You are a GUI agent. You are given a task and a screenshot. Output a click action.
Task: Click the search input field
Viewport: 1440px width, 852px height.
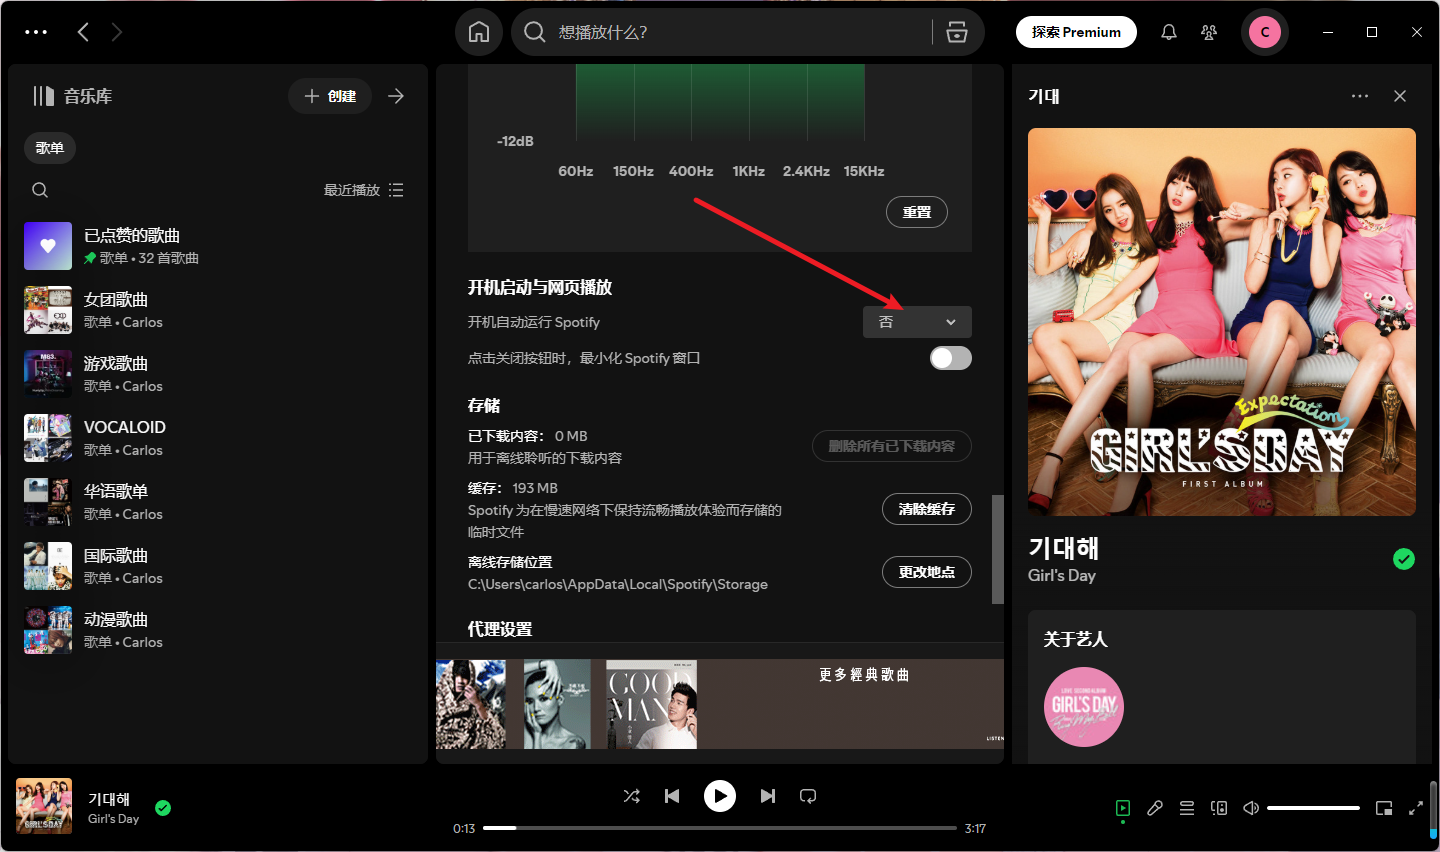[740, 32]
